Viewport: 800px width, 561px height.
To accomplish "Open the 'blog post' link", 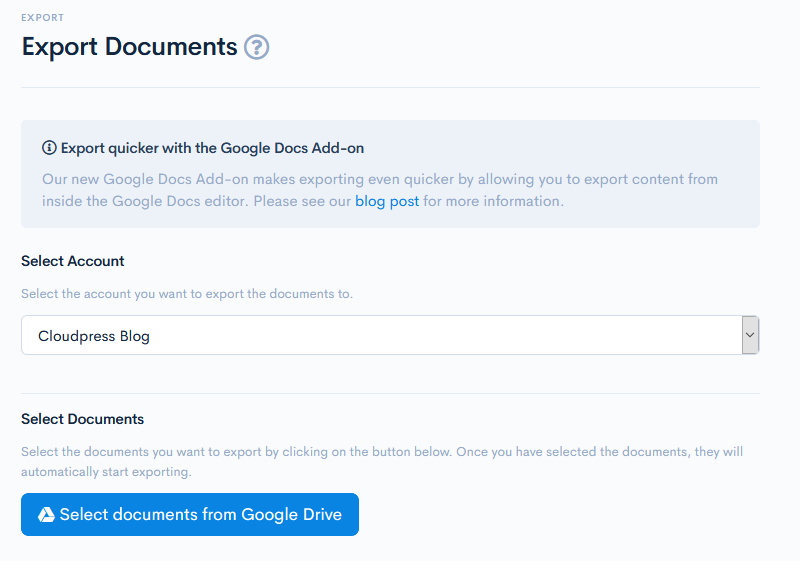I will coord(387,201).
